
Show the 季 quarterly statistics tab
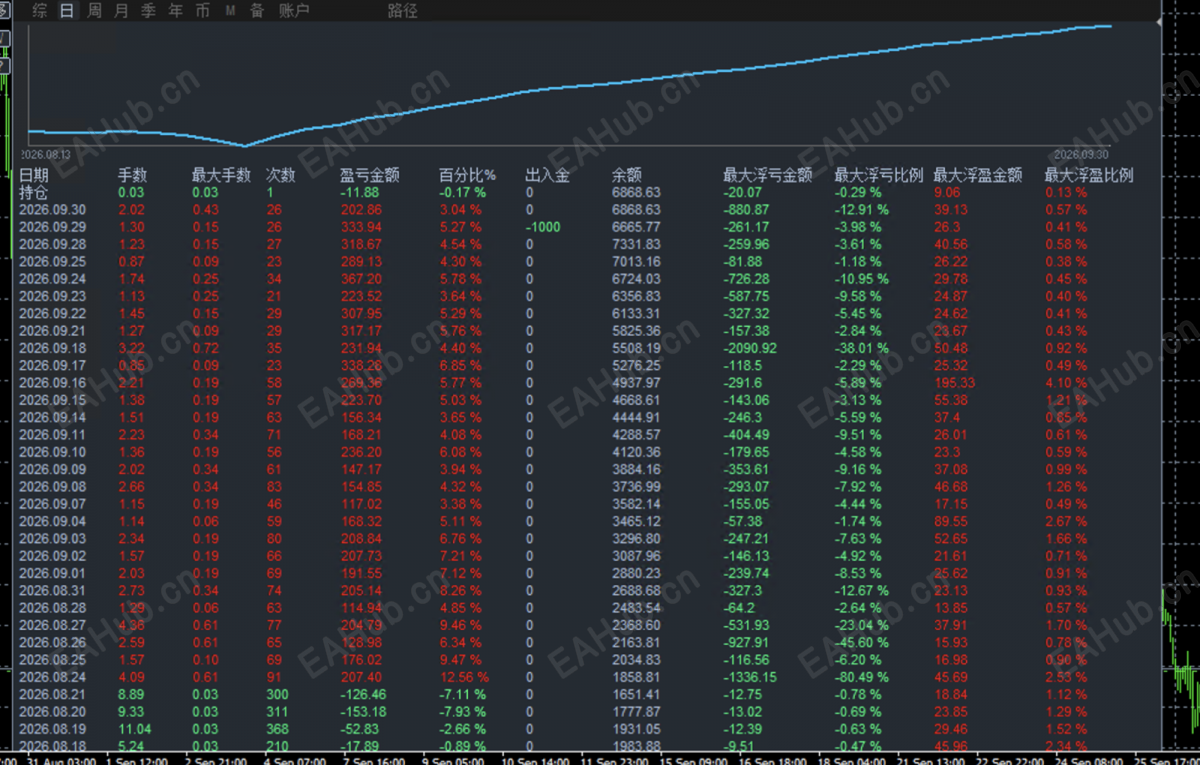pyautogui.click(x=148, y=11)
